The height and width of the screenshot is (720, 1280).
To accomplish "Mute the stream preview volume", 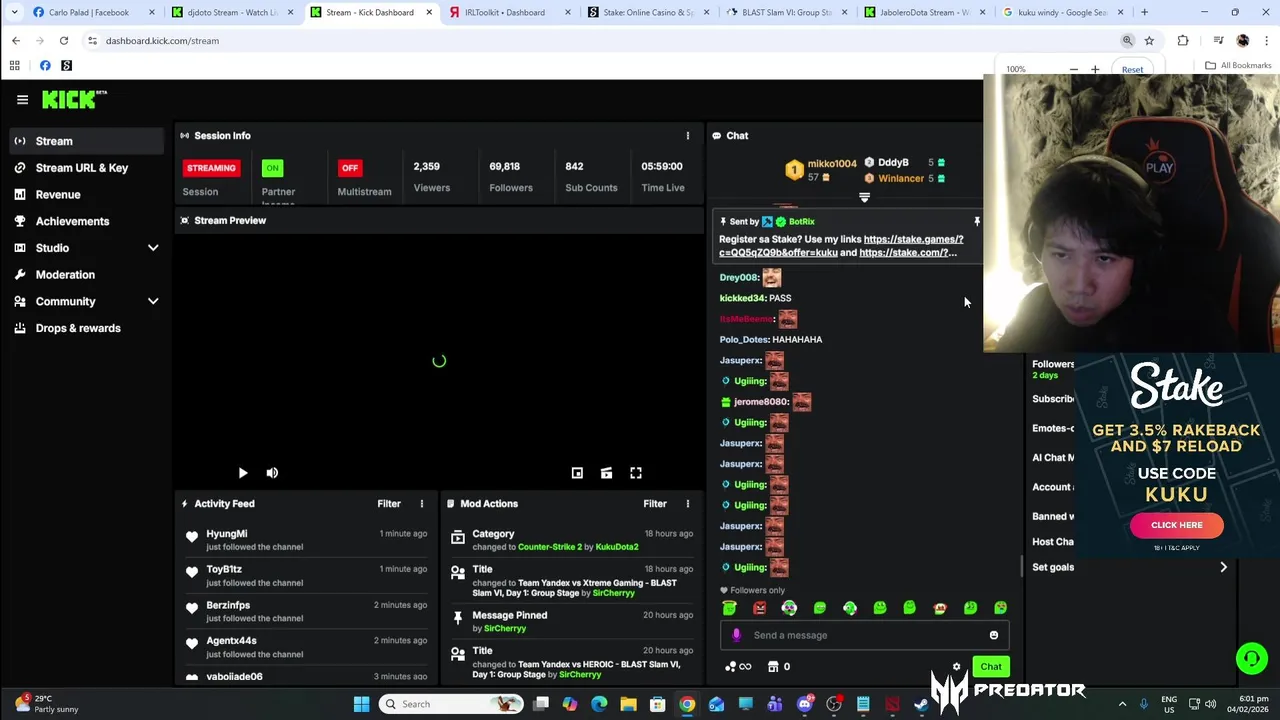I will pyautogui.click(x=272, y=473).
